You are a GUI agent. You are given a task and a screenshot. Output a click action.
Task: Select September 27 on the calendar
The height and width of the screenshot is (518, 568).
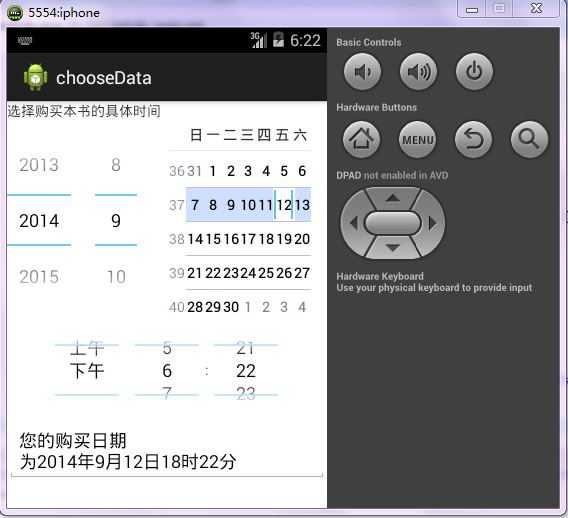pos(302,273)
